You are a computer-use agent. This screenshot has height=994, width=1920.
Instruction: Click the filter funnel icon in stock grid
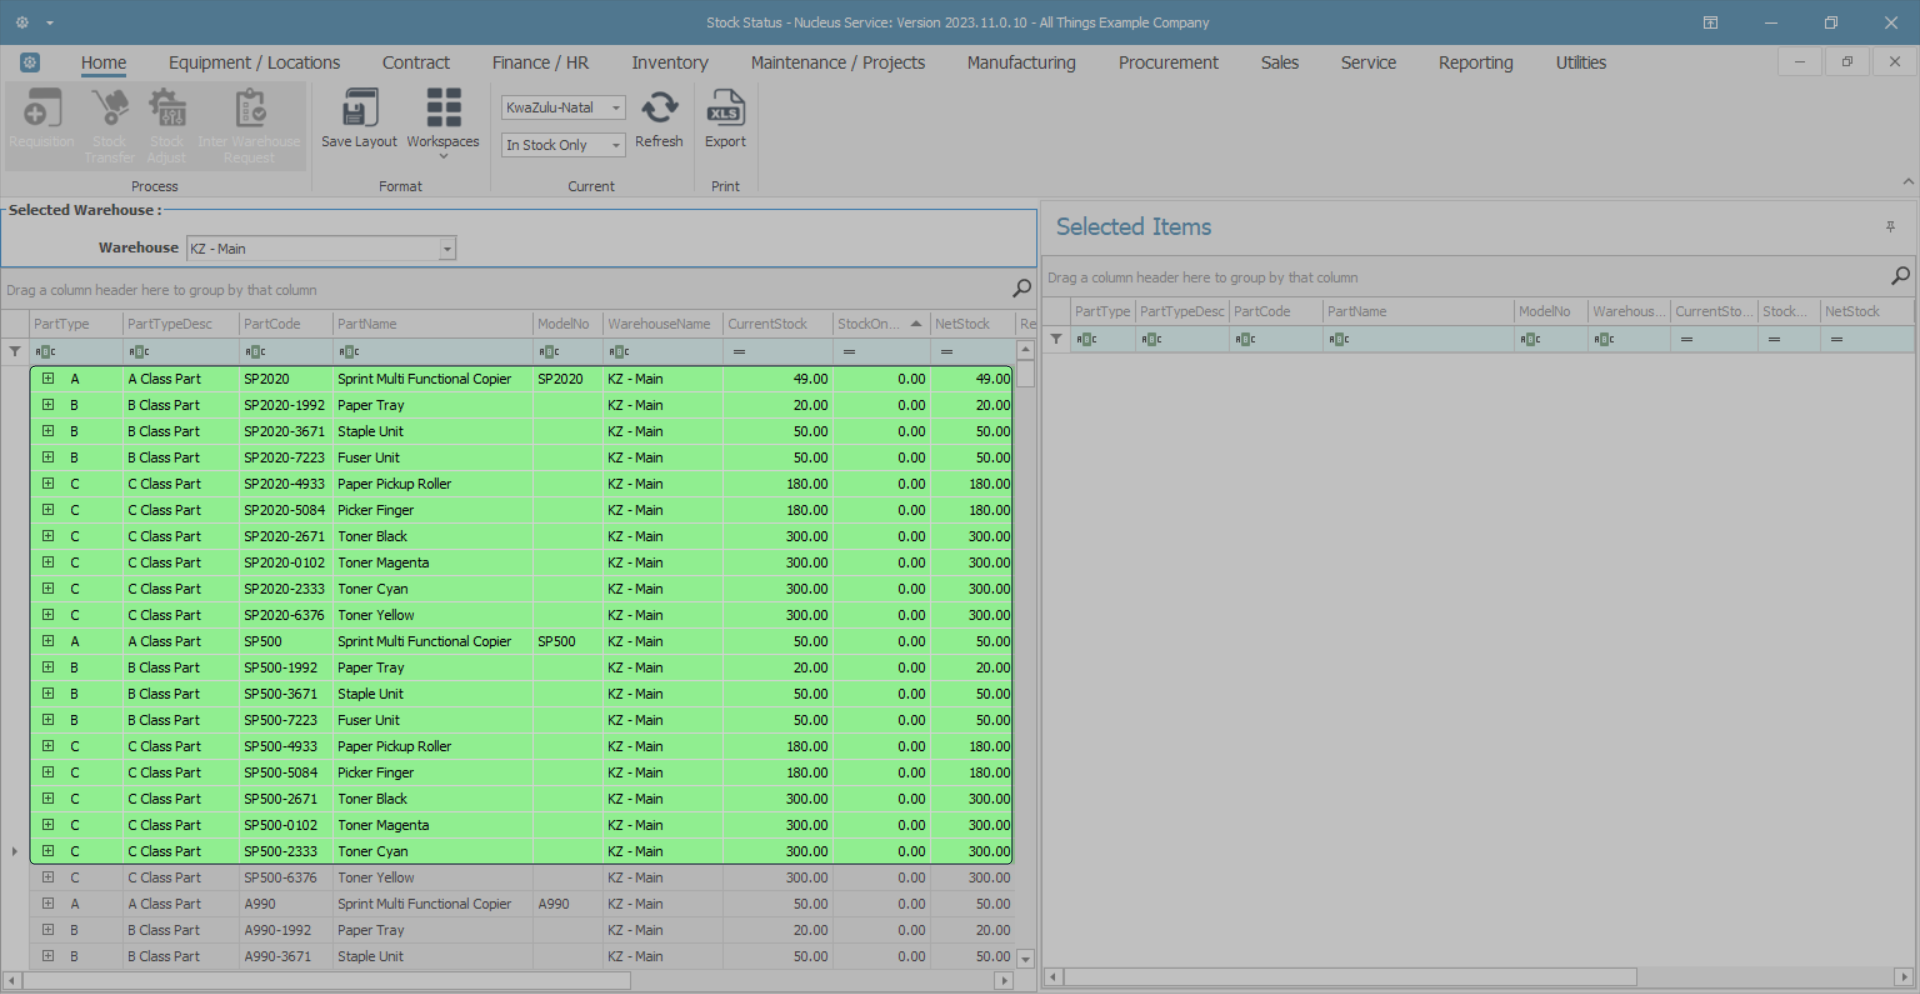(x=15, y=351)
